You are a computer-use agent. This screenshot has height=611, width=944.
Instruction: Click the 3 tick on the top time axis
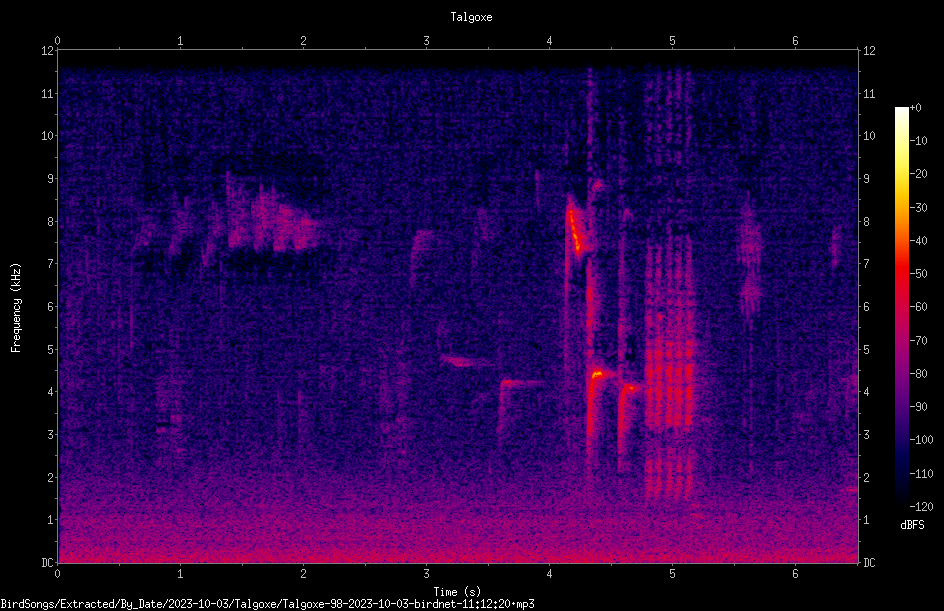426,41
